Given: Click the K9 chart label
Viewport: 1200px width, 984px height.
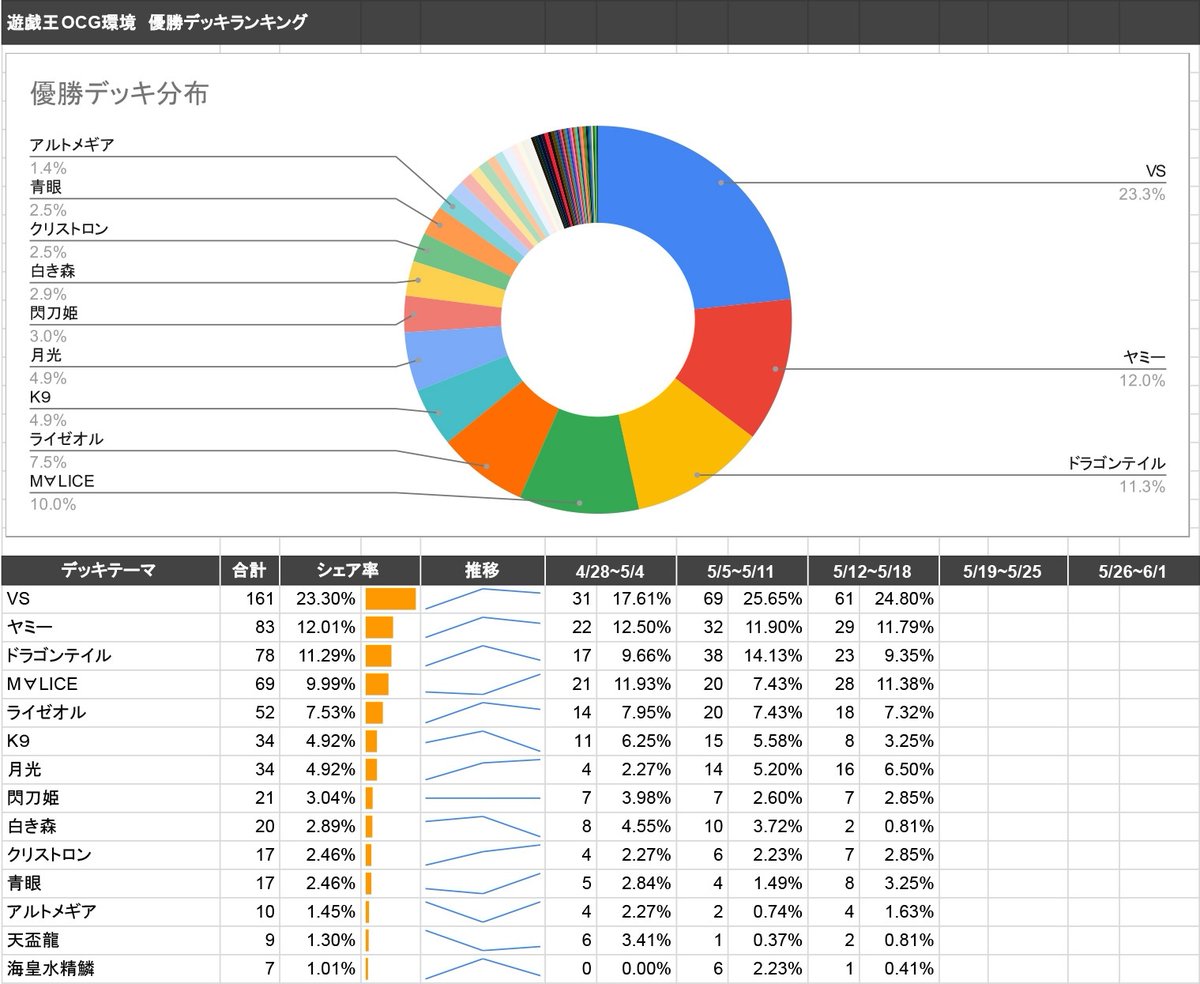Looking at the screenshot, I should (41, 397).
